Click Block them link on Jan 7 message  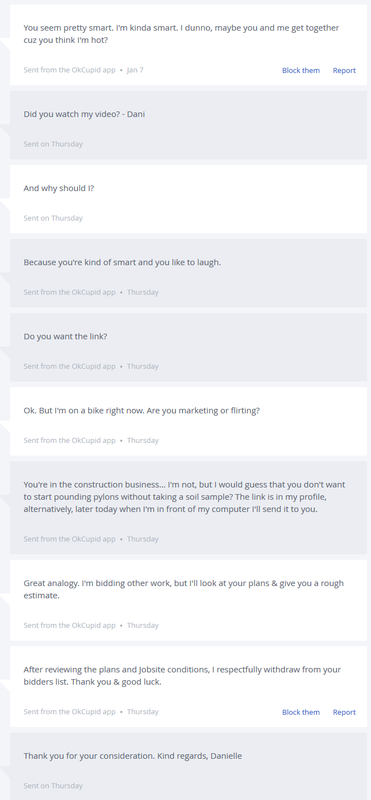click(x=301, y=70)
